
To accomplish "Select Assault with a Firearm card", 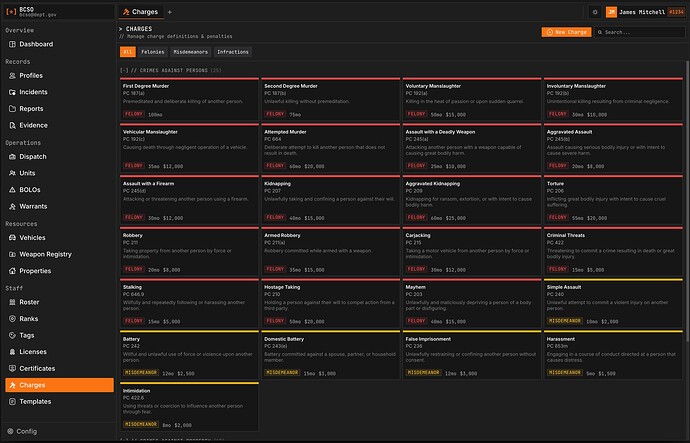I will coord(189,200).
